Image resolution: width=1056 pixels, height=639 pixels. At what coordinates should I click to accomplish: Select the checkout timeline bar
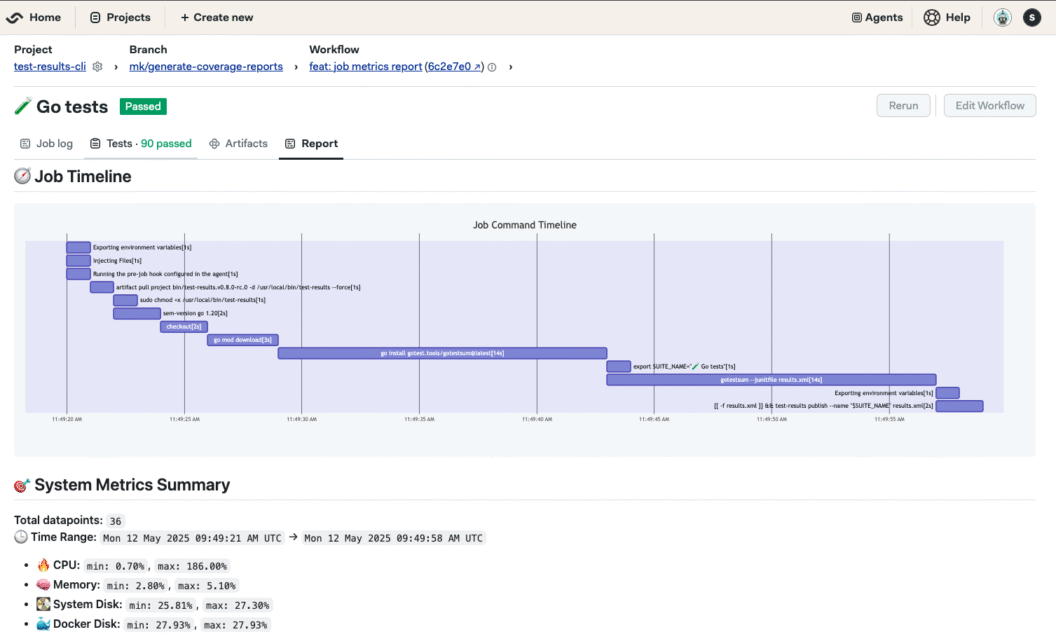[184, 327]
